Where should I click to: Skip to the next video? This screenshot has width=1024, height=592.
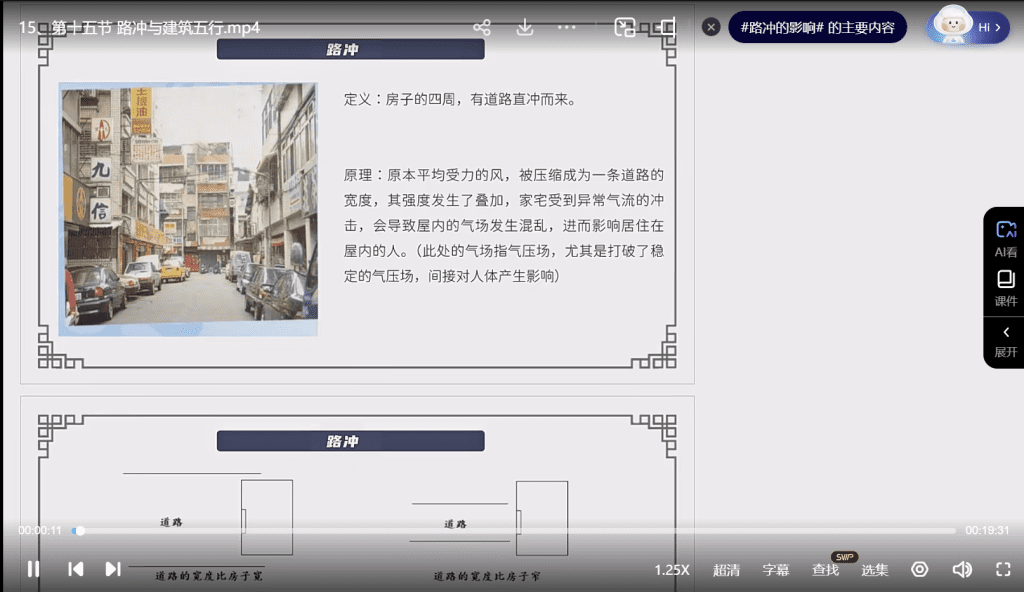113,569
